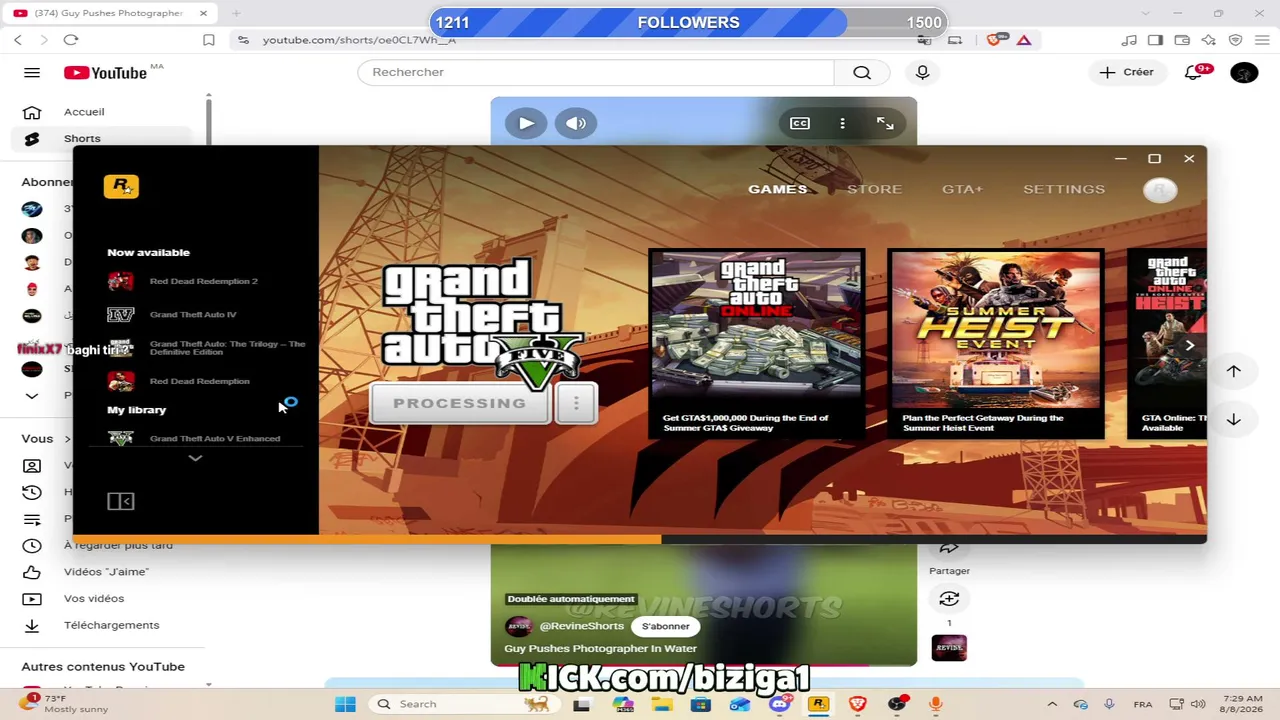Expand more games in launcher sidebar
The width and height of the screenshot is (1280, 720).
[195, 458]
